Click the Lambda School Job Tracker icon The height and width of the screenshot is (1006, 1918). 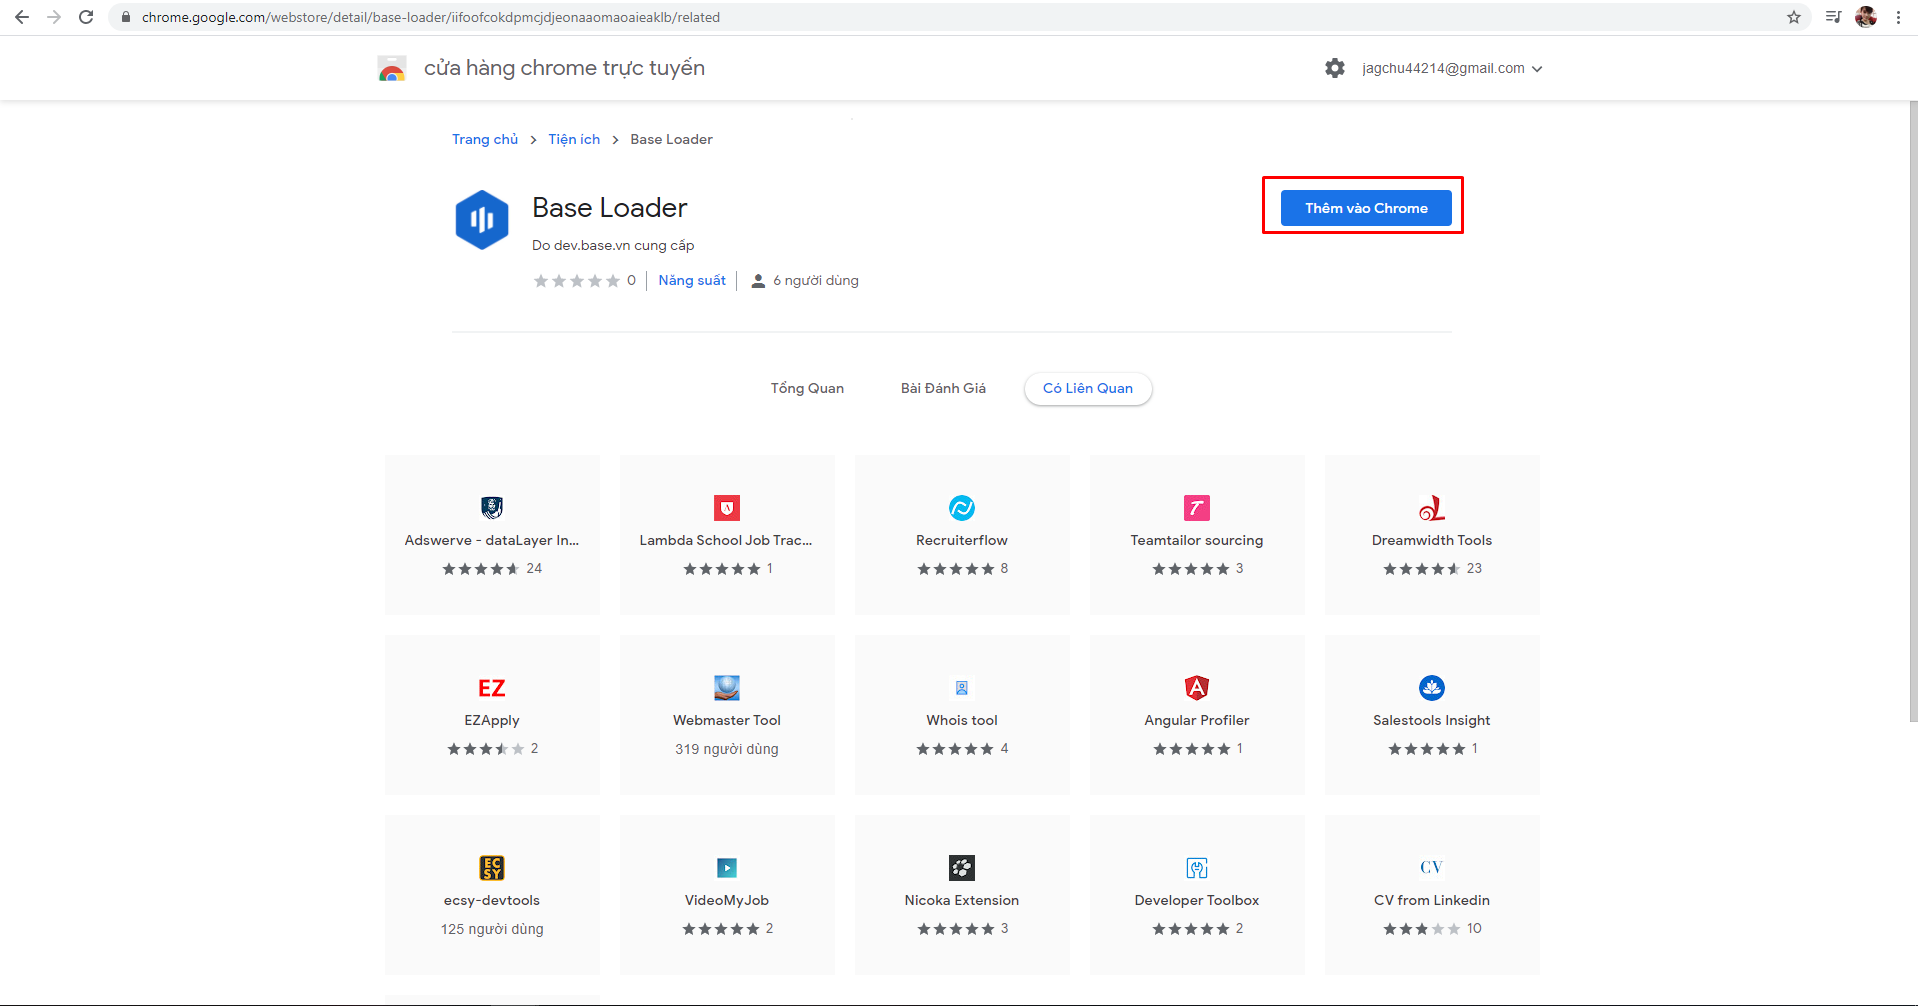(727, 508)
